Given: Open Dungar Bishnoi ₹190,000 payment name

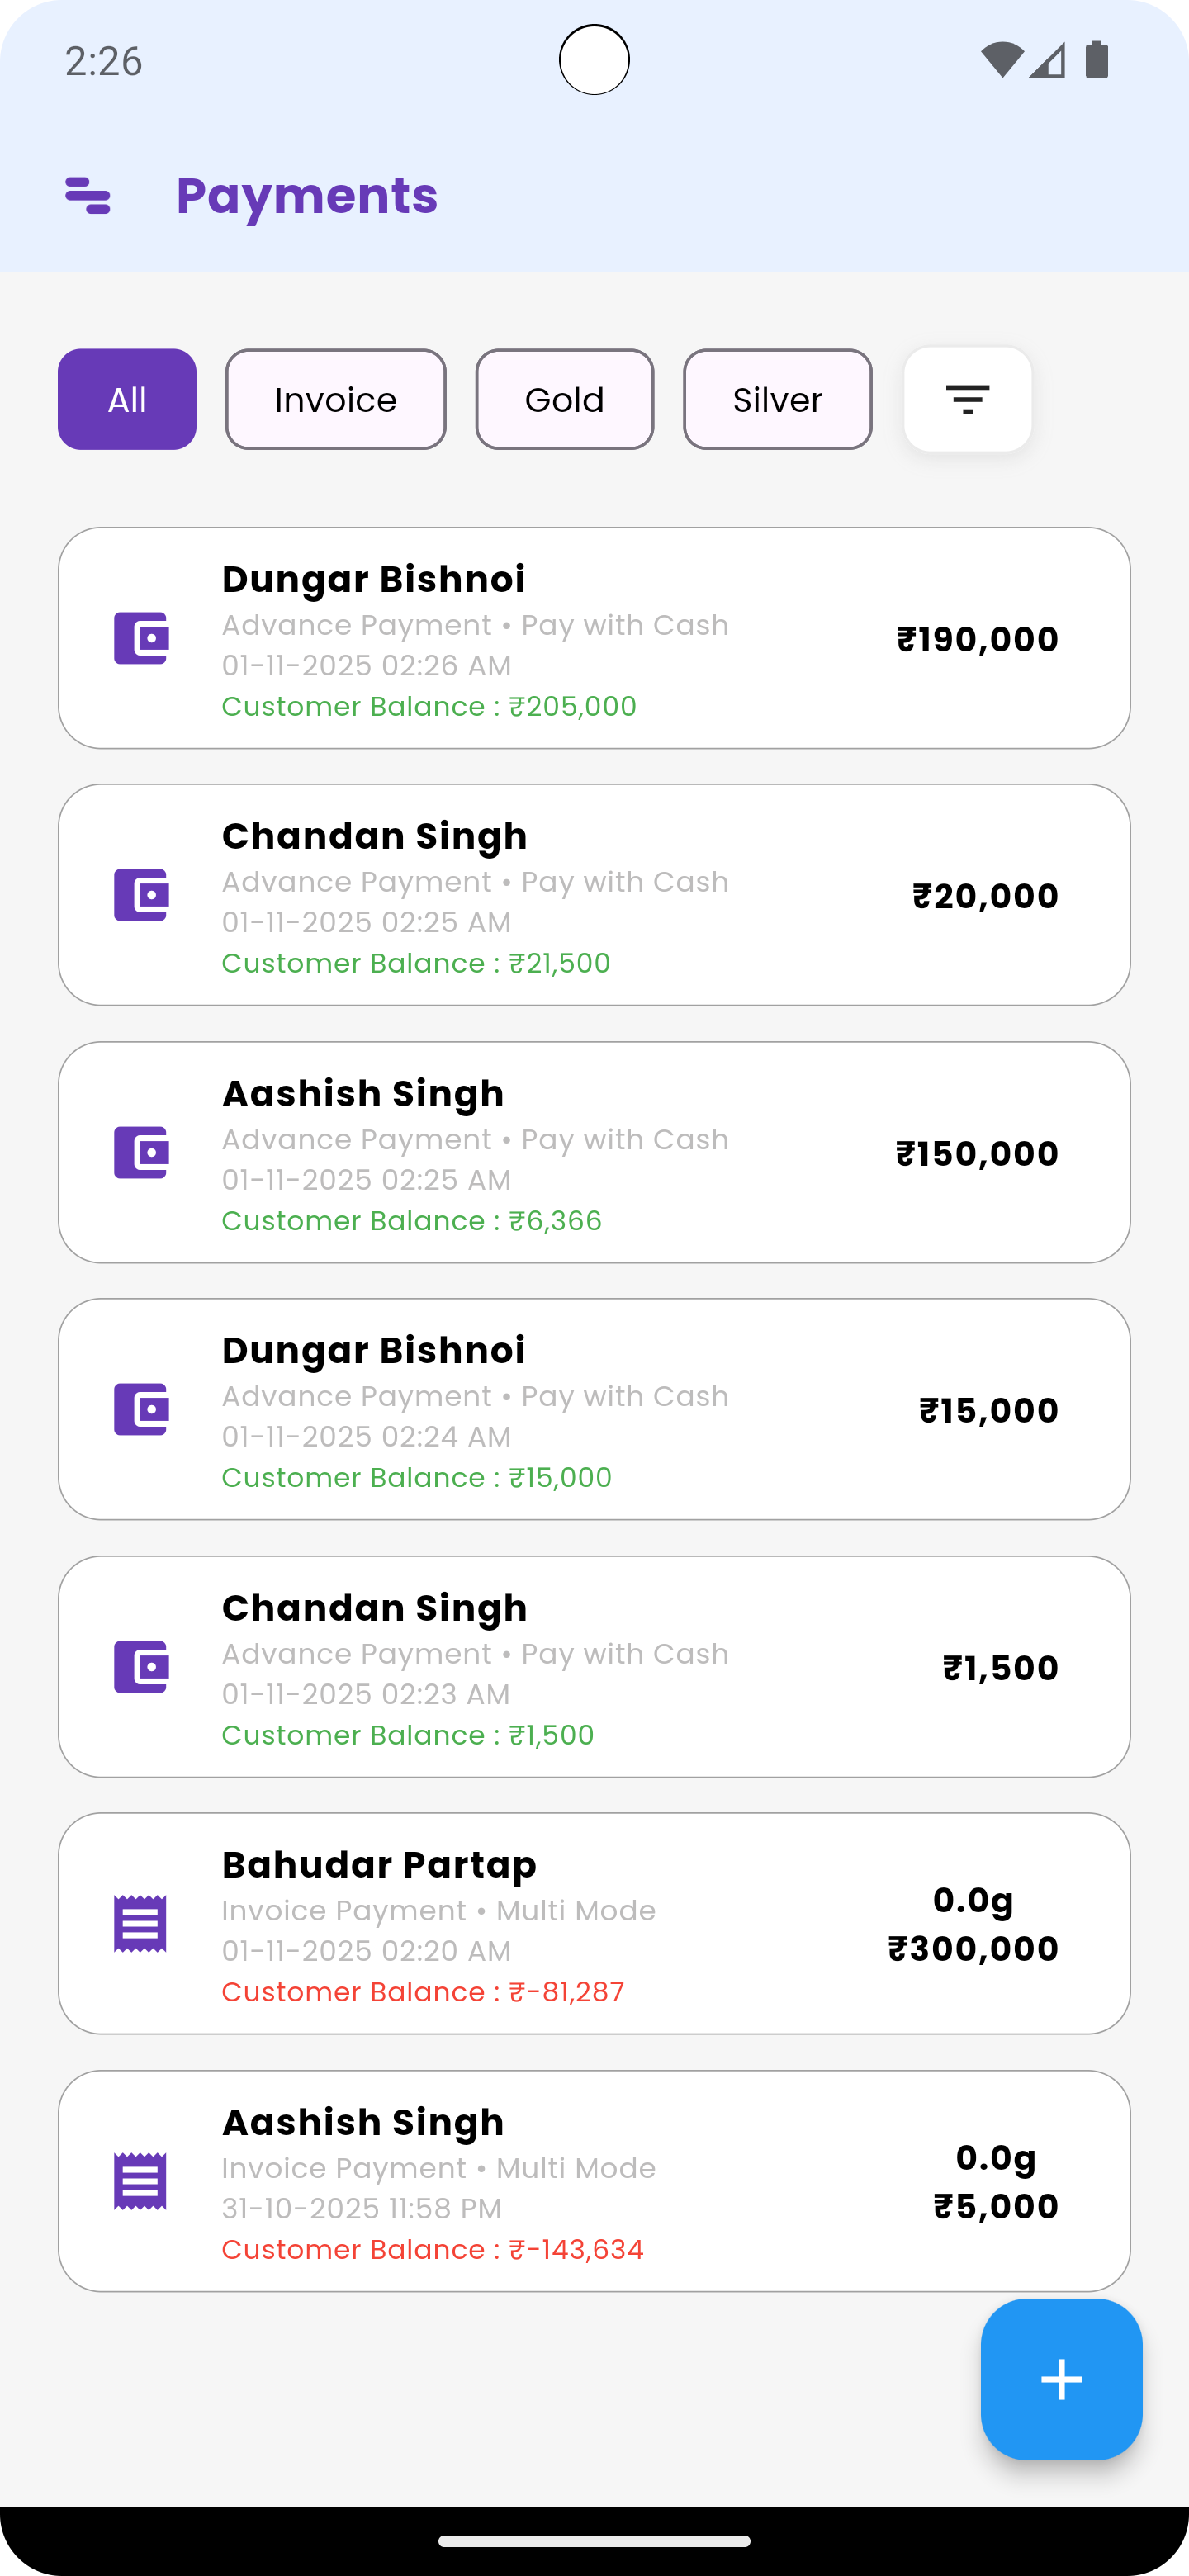Looking at the screenshot, I should [373, 579].
